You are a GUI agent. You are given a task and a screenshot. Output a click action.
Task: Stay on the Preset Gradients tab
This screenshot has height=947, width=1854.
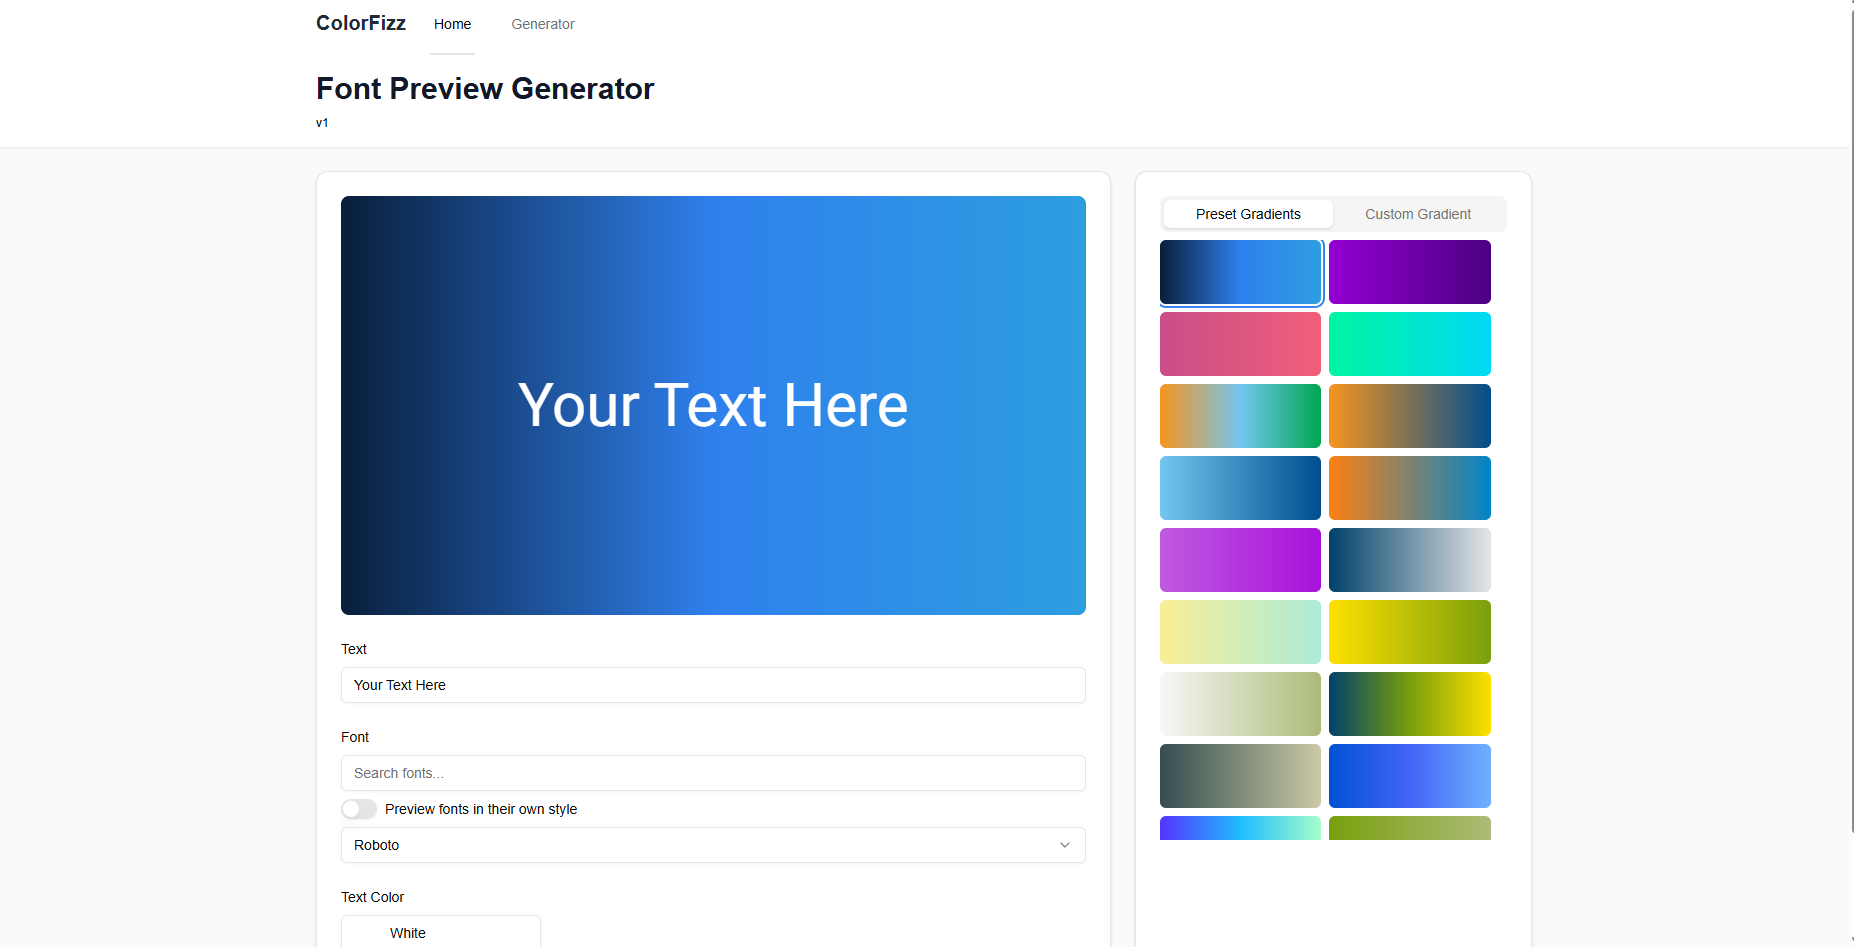click(x=1248, y=214)
